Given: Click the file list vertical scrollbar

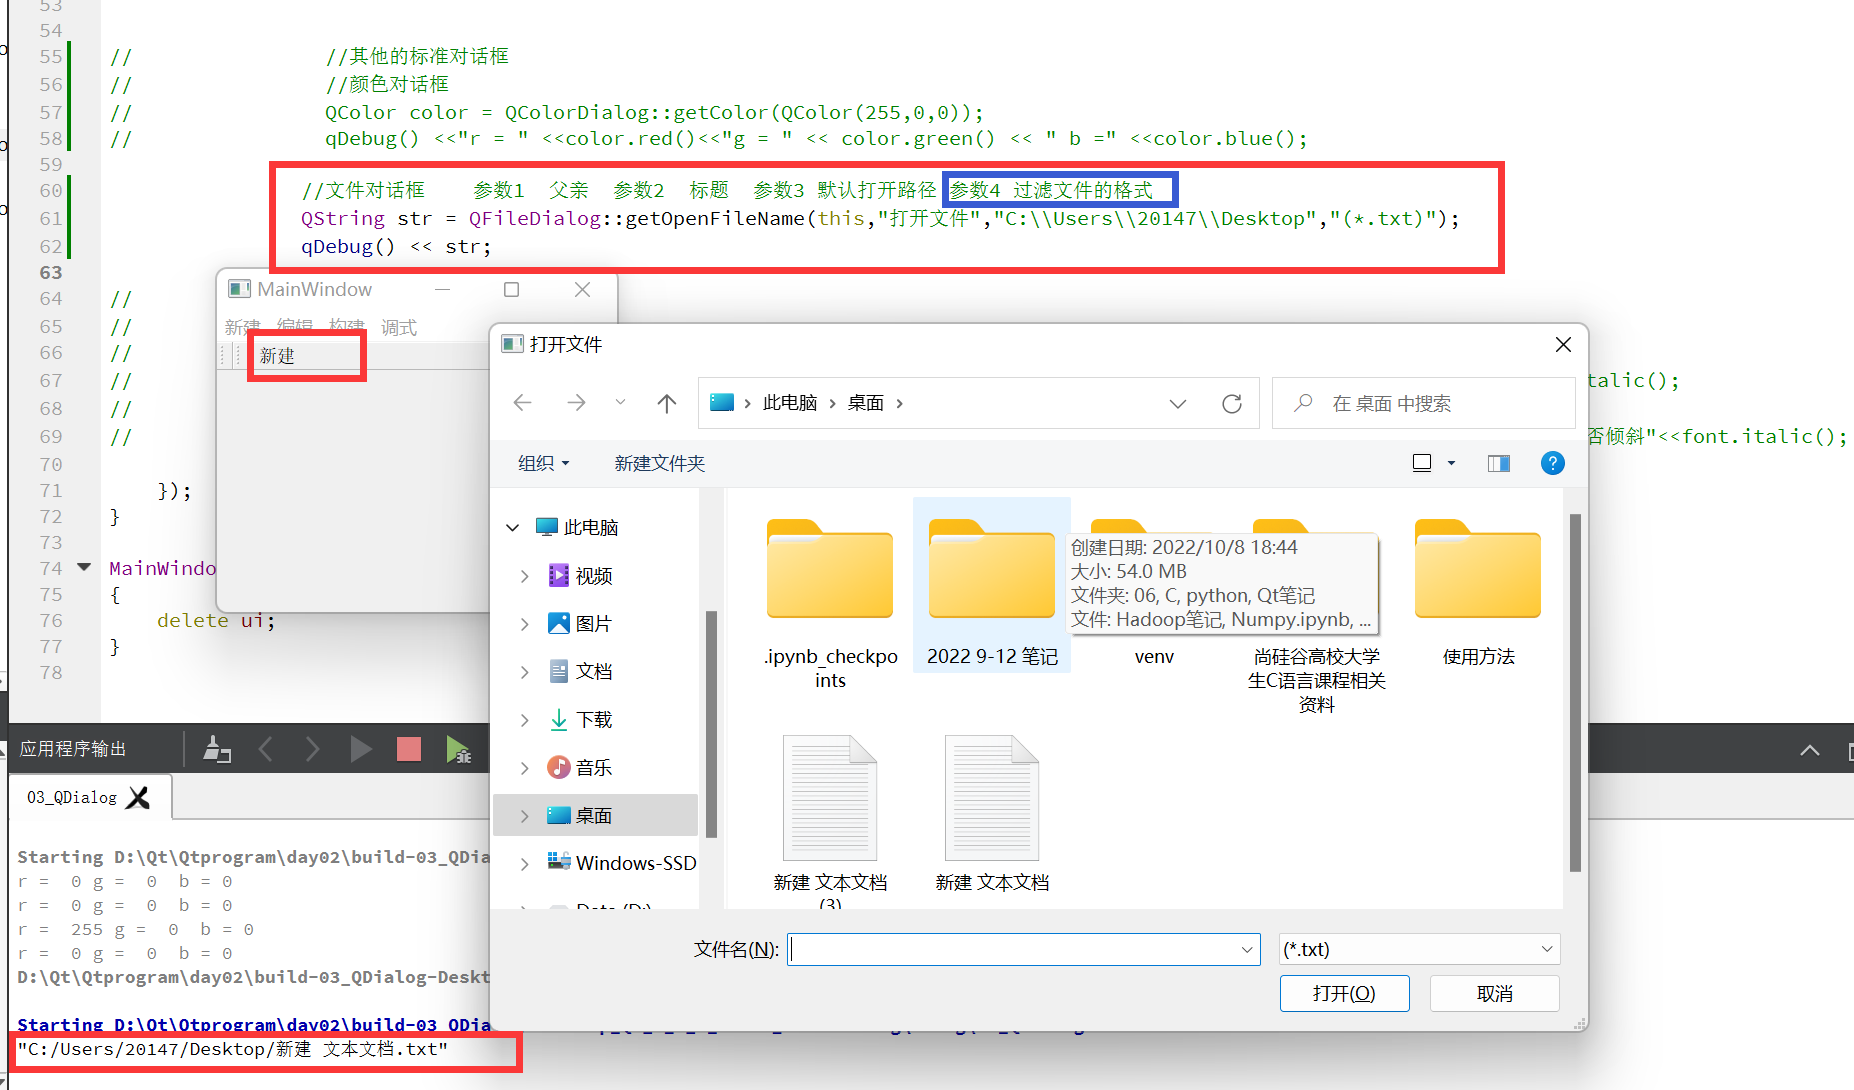Looking at the screenshot, I should (x=1575, y=692).
